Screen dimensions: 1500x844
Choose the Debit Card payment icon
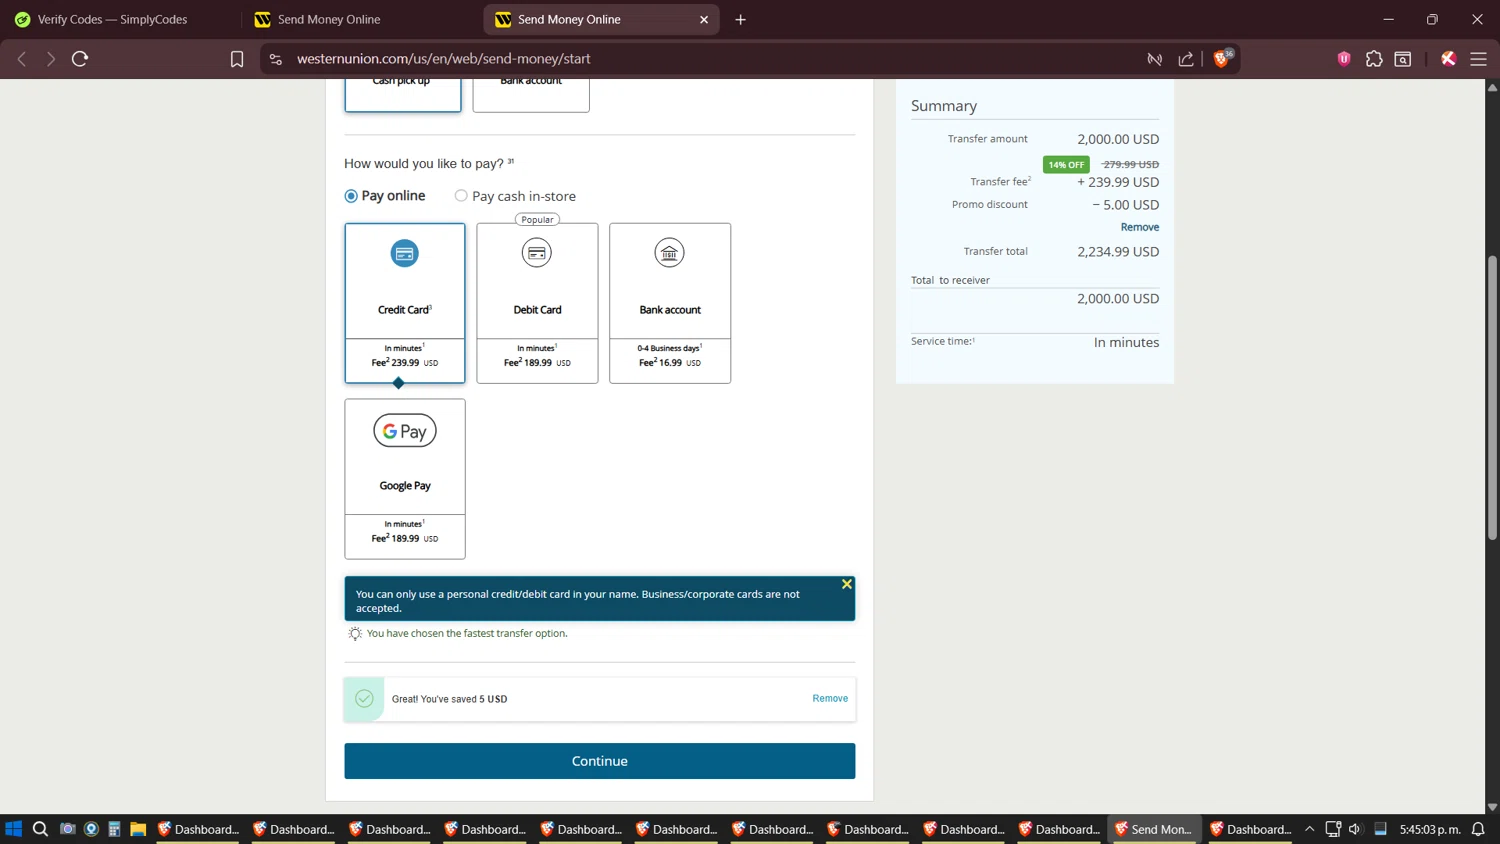point(537,253)
